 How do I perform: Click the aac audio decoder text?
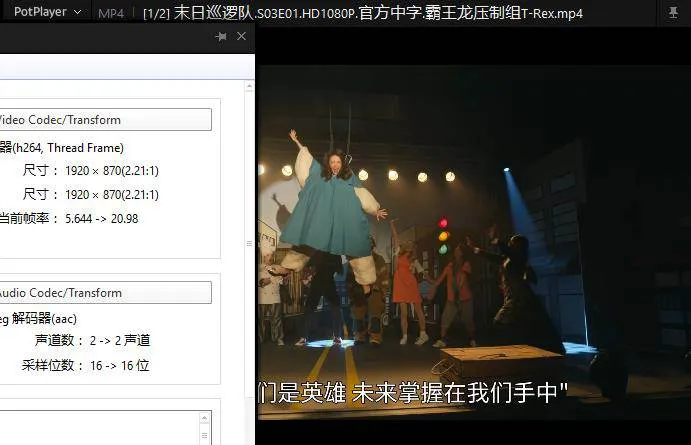point(38,319)
